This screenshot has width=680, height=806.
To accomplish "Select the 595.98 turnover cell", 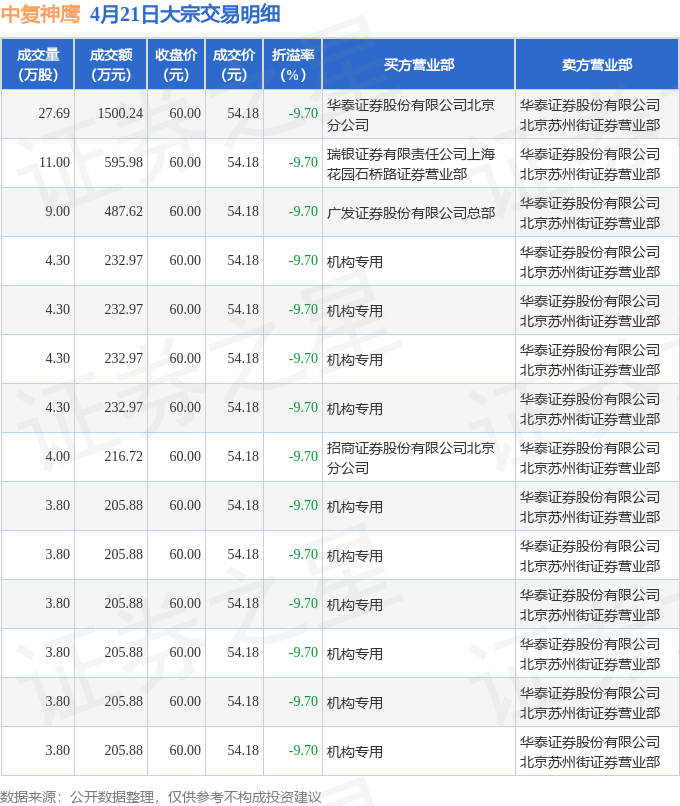I will coord(123,163).
